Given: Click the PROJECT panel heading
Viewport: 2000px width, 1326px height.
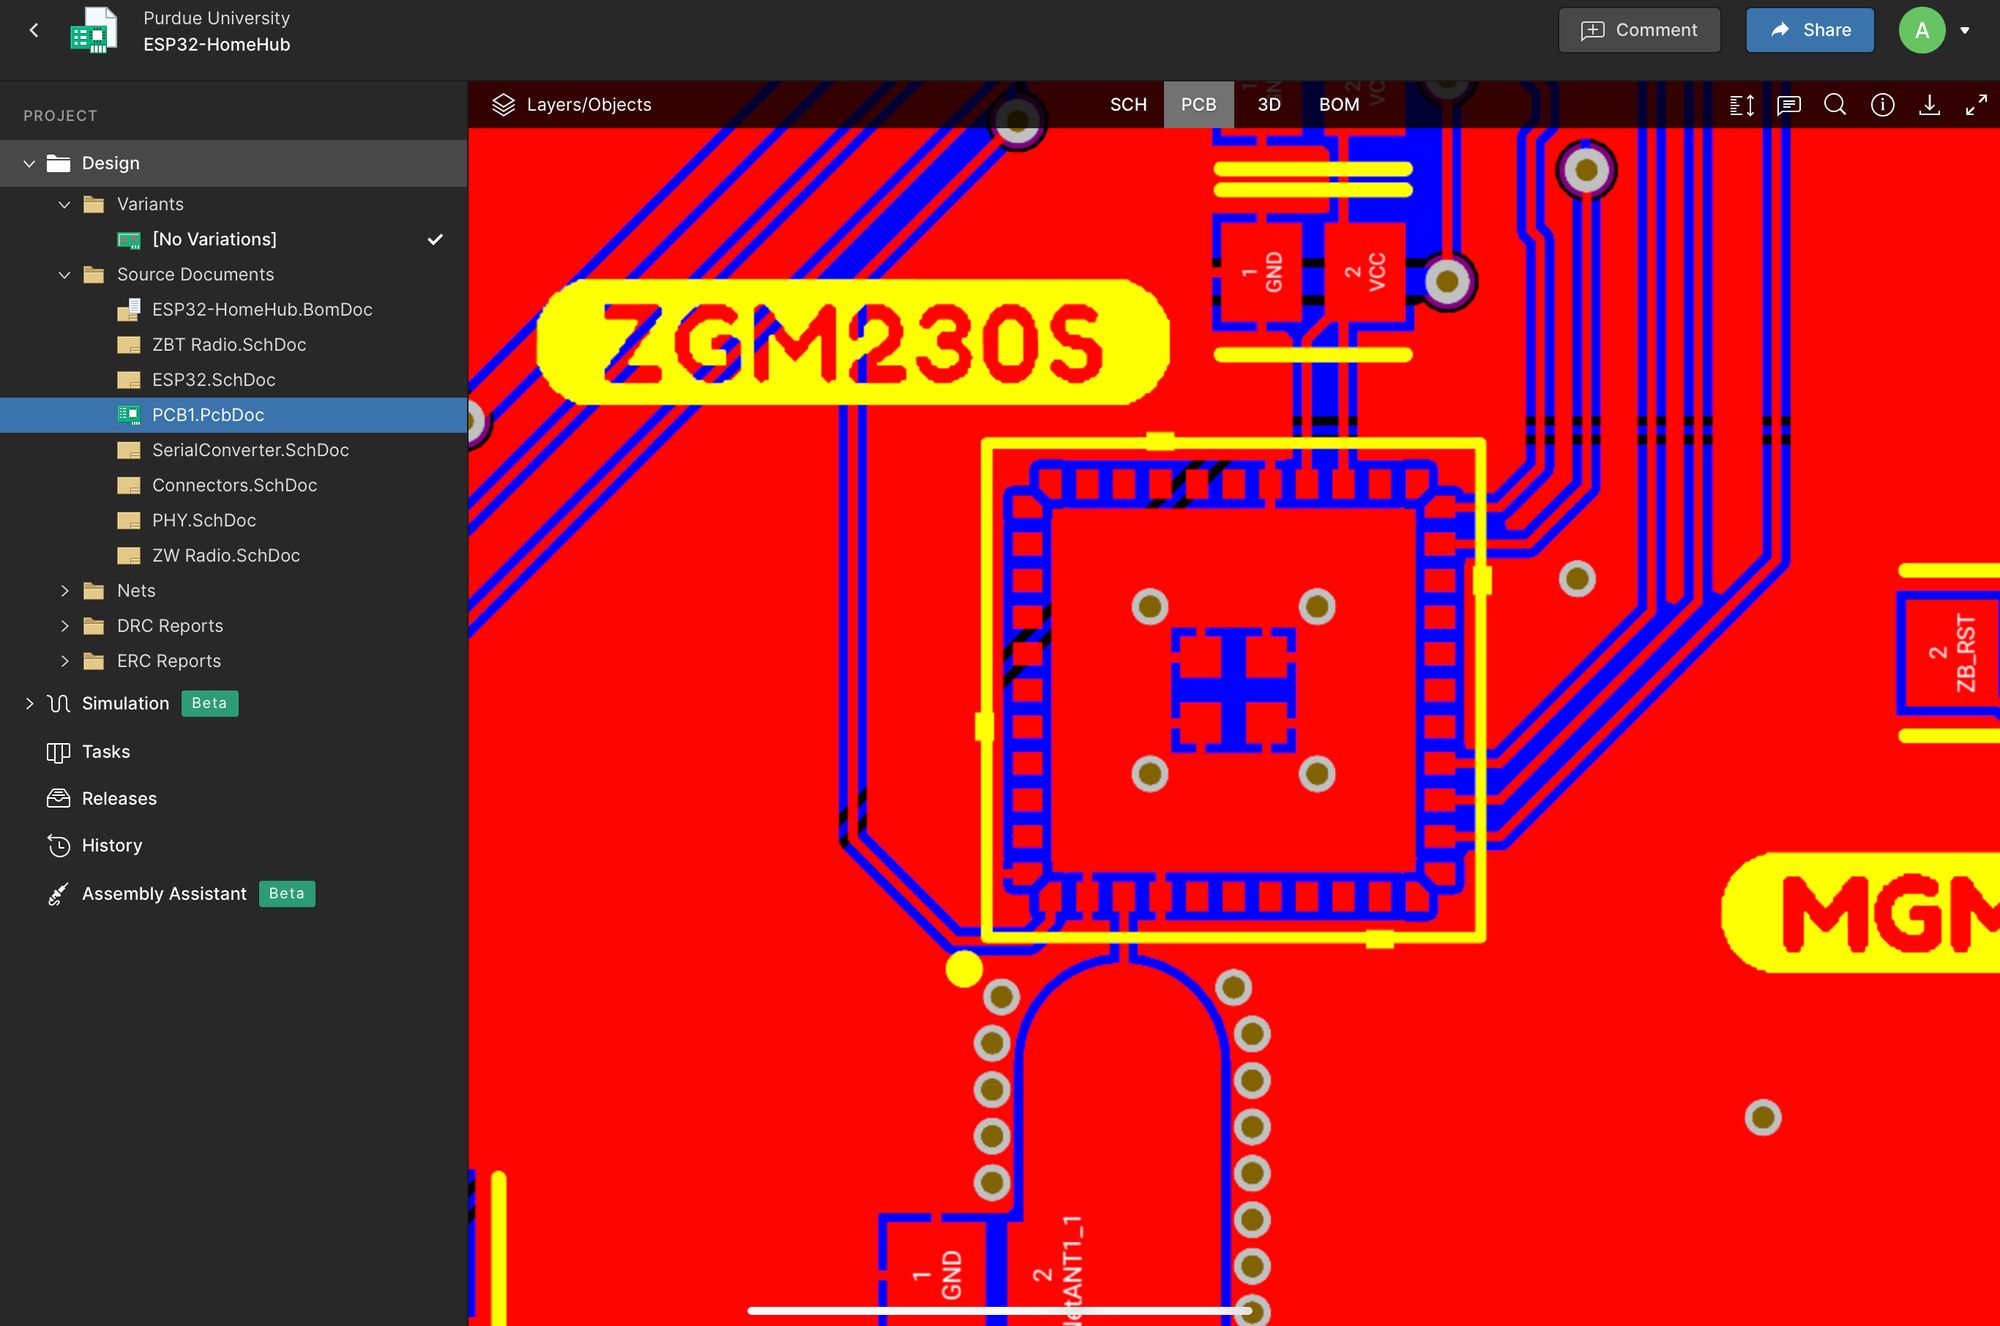Looking at the screenshot, I should pos(60,116).
